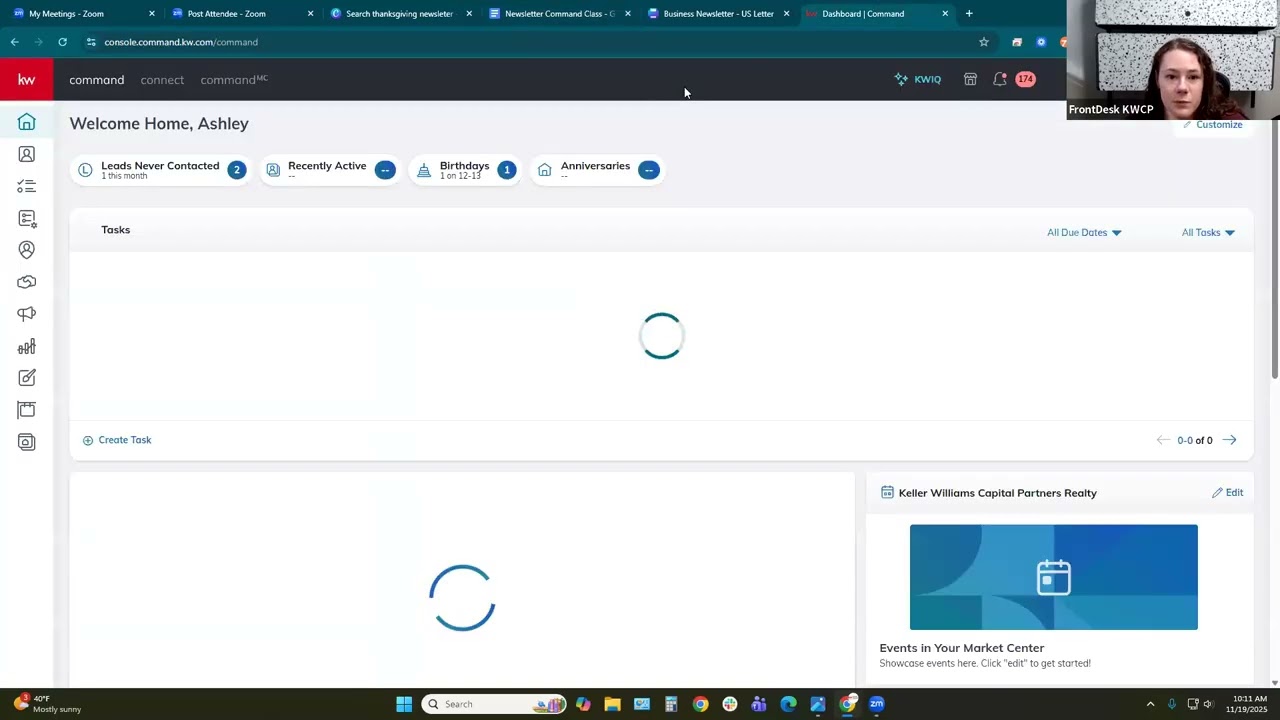
Task: Open the event calendar icon beside Keller Williams
Action: tap(887, 492)
